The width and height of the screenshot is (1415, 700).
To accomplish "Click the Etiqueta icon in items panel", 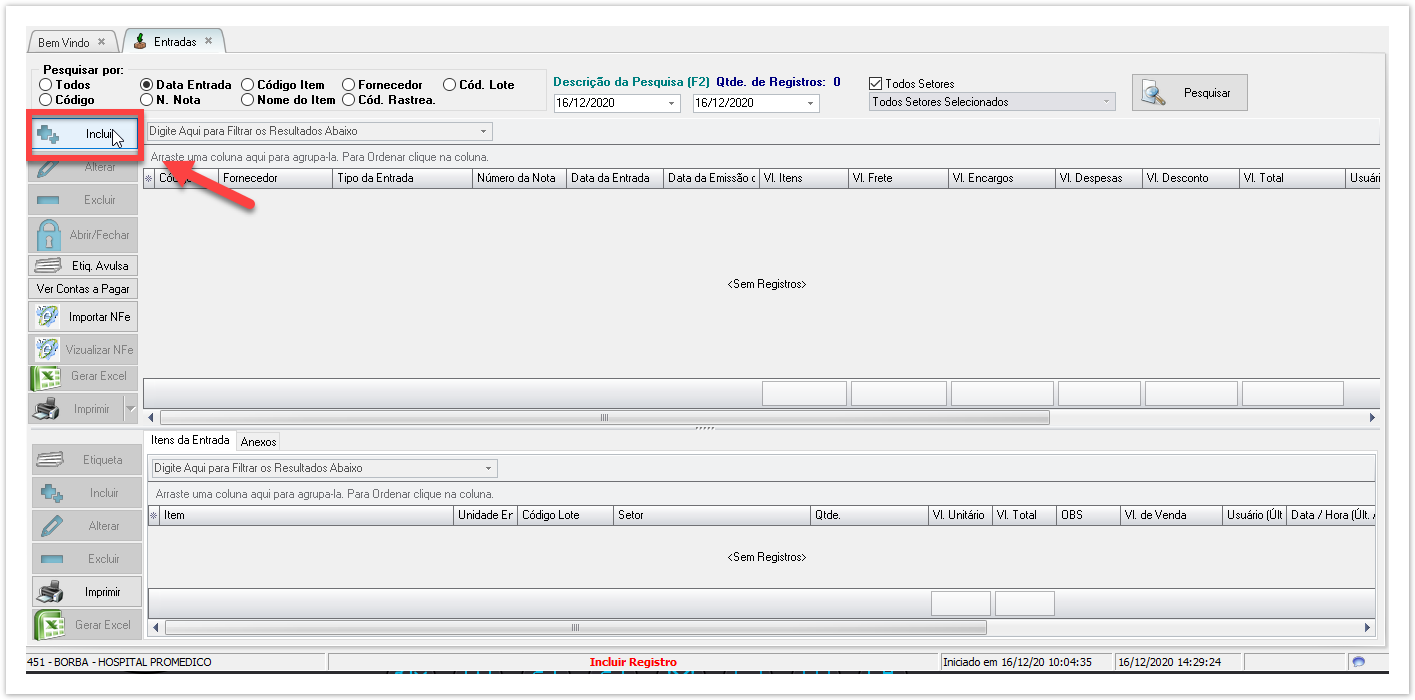I will click(x=50, y=460).
